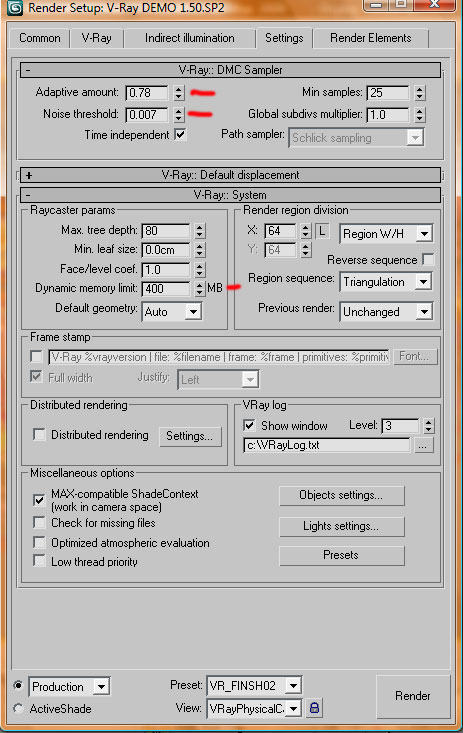Switch to the Common tab
This screenshot has height=733, width=463.
click(40, 38)
